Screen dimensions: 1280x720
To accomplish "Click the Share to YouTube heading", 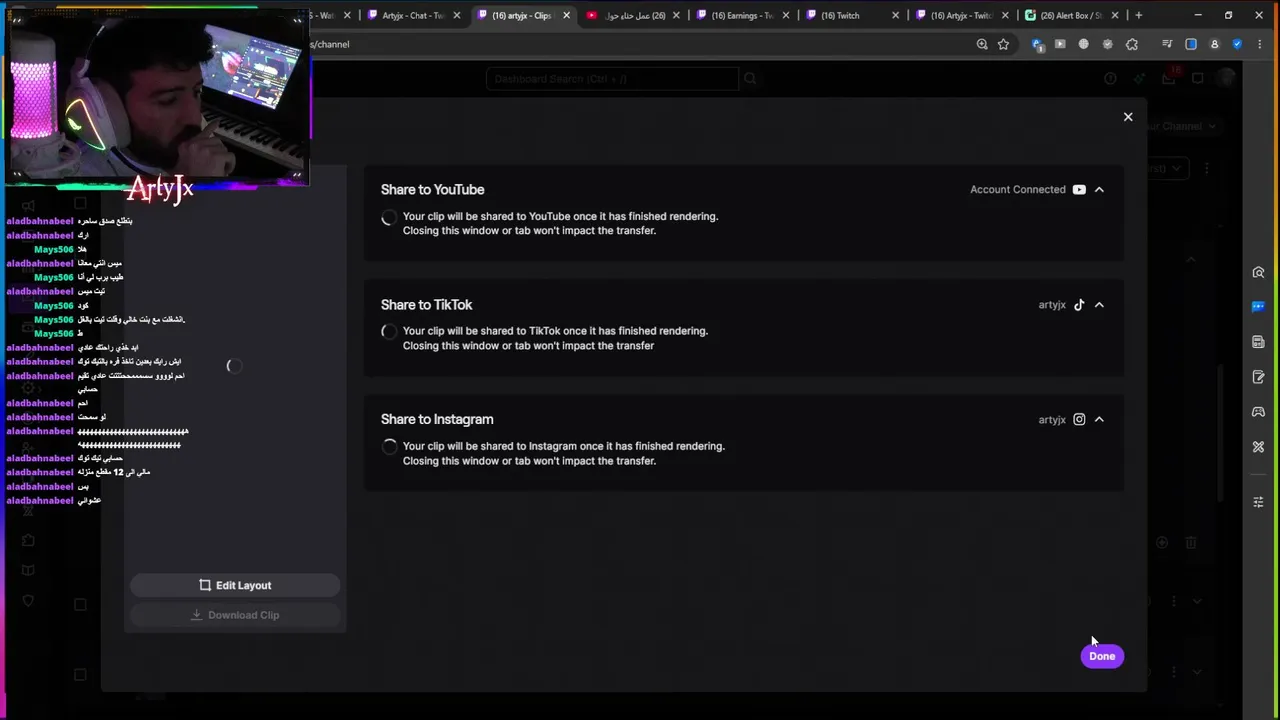I will (x=432, y=189).
